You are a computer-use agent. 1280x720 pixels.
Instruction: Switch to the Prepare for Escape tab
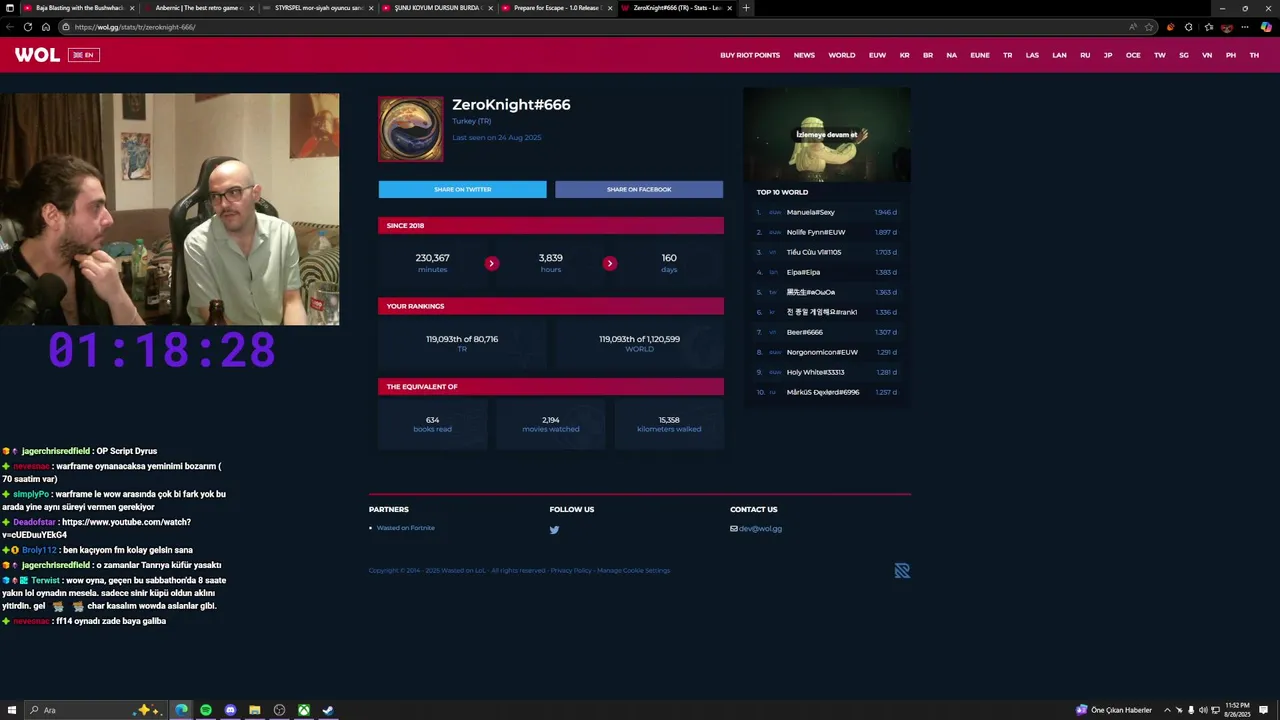pyautogui.click(x=555, y=8)
